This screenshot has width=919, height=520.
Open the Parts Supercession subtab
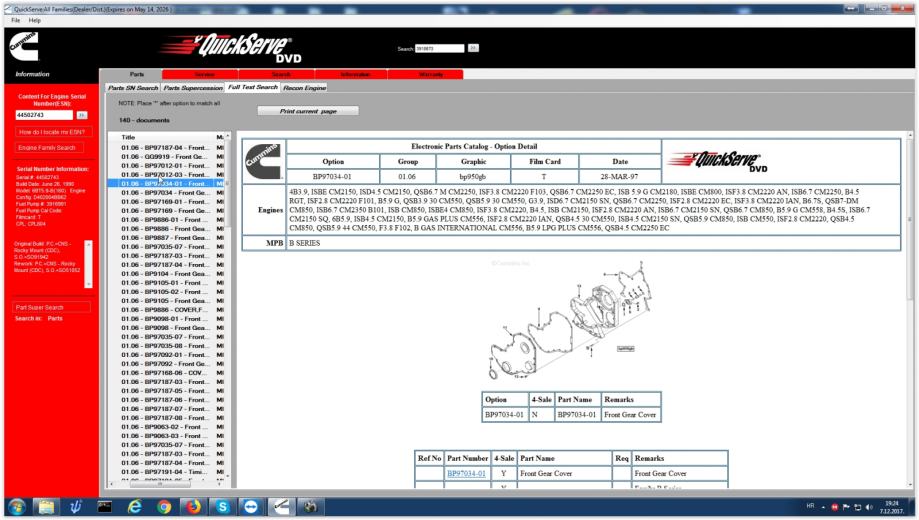coord(193,87)
